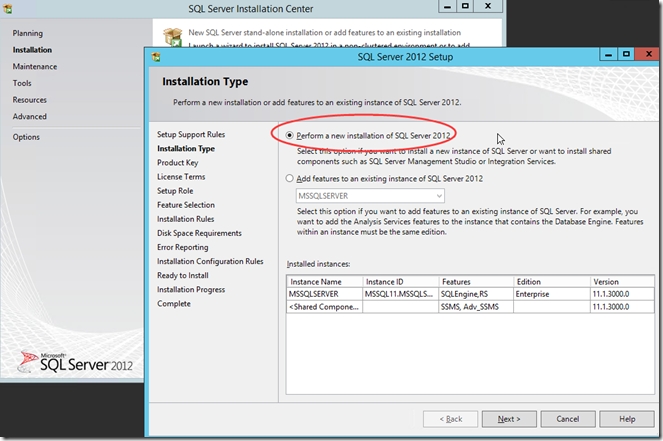The height and width of the screenshot is (441, 663).
Task: Click Instance Name column header
Action: point(324,282)
